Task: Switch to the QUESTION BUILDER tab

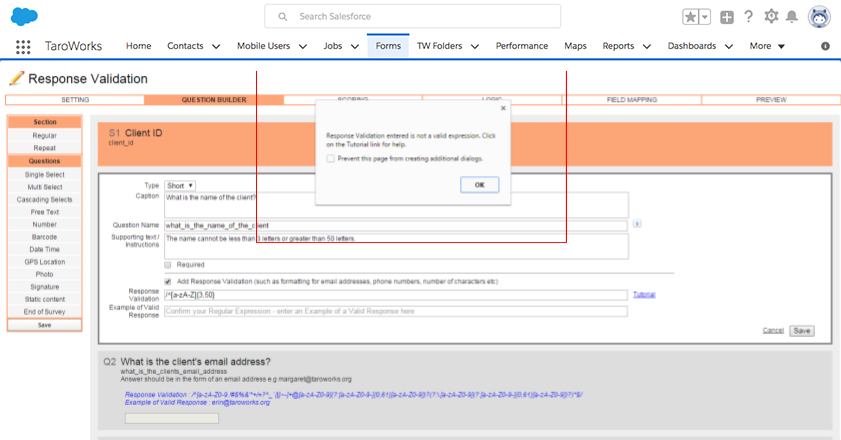Action: 214,100
